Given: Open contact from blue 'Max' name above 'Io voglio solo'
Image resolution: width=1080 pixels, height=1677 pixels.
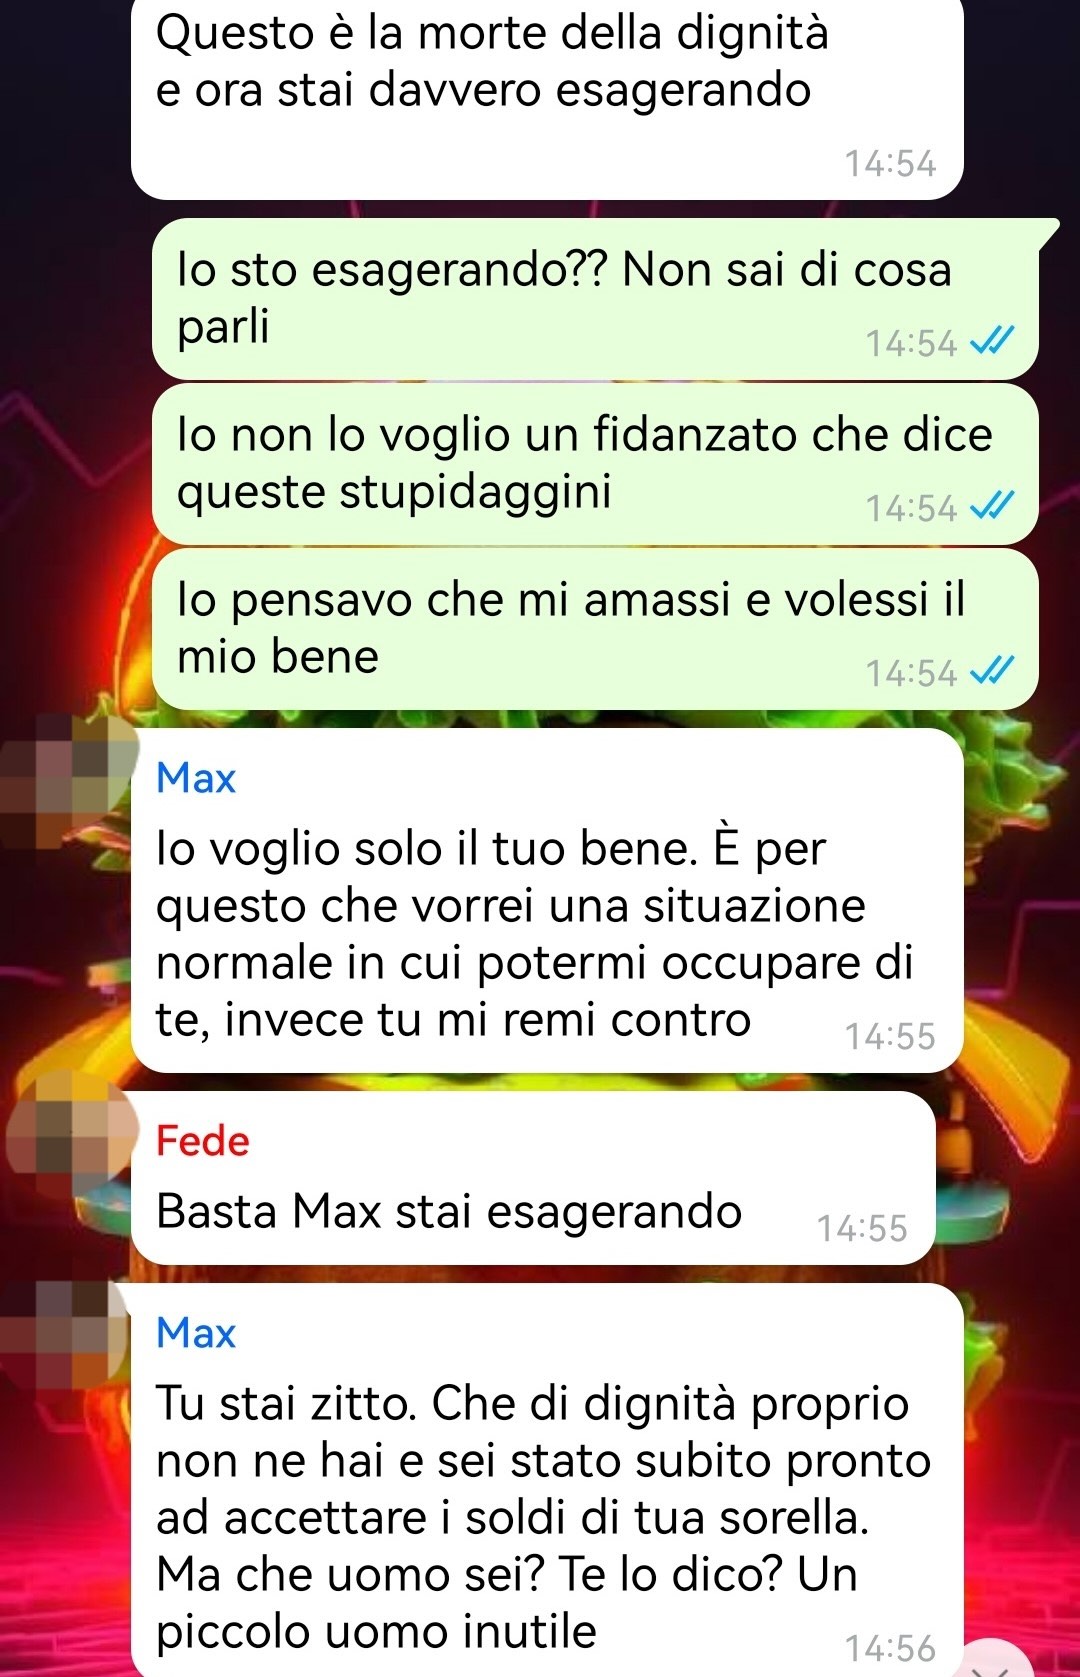Looking at the screenshot, I should coord(196,778).
